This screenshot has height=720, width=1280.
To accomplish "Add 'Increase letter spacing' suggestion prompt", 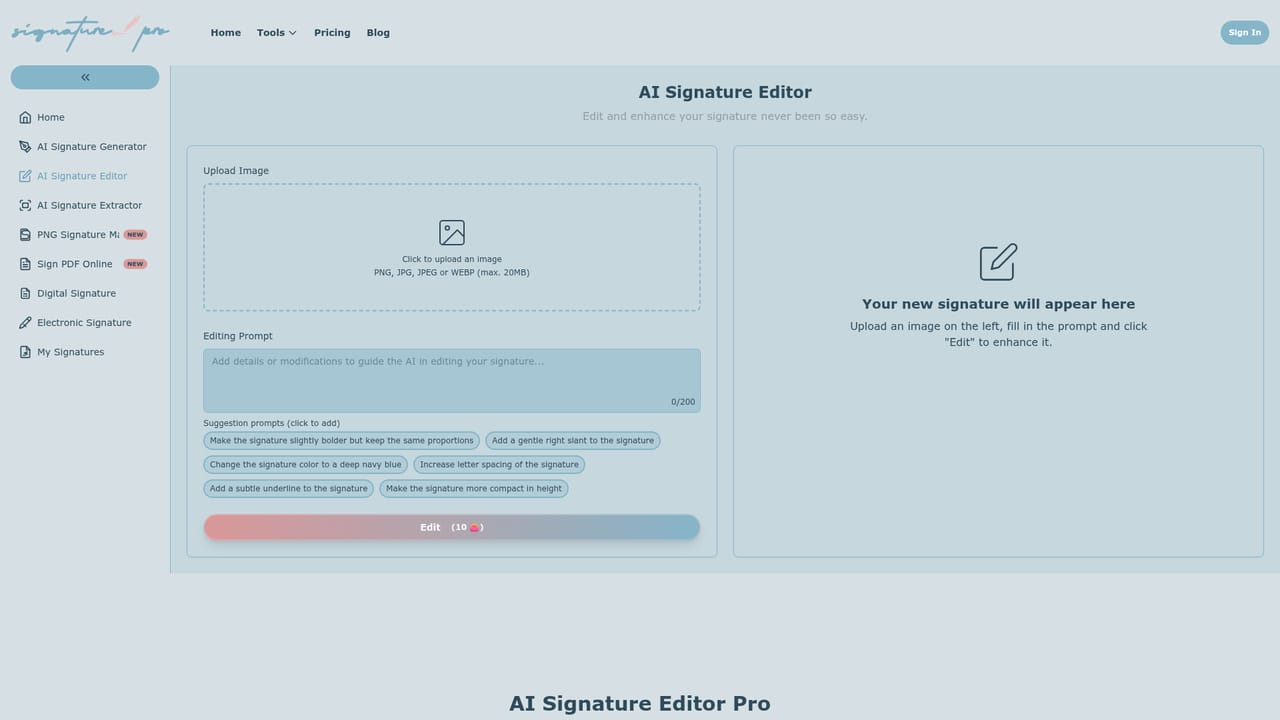I will (499, 464).
